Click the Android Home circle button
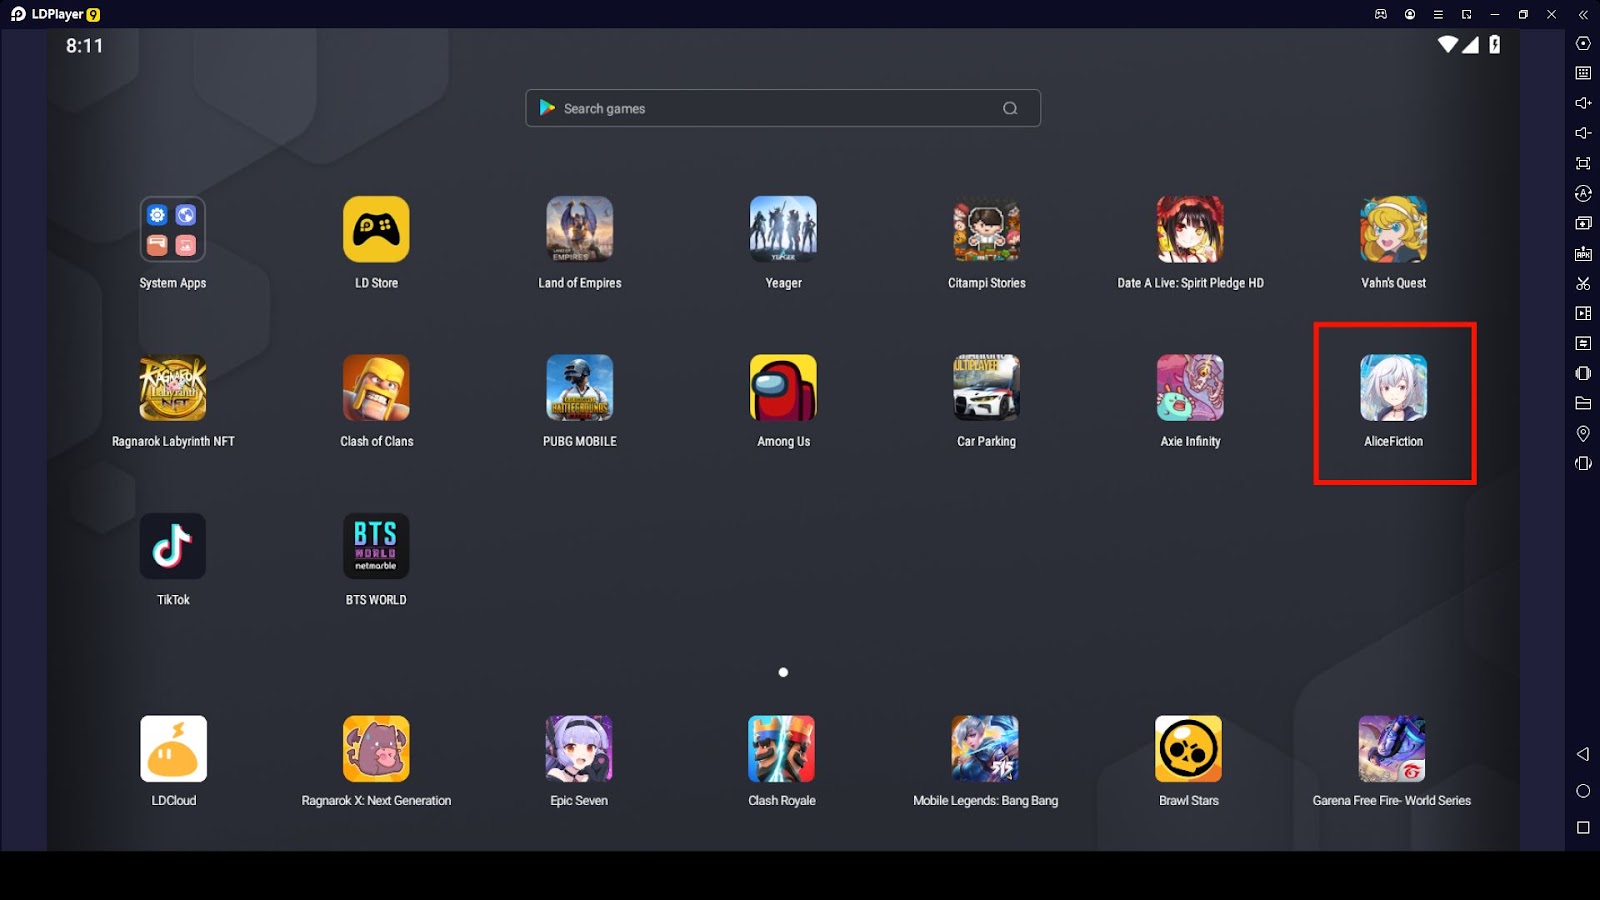1600x900 pixels. click(x=1583, y=791)
